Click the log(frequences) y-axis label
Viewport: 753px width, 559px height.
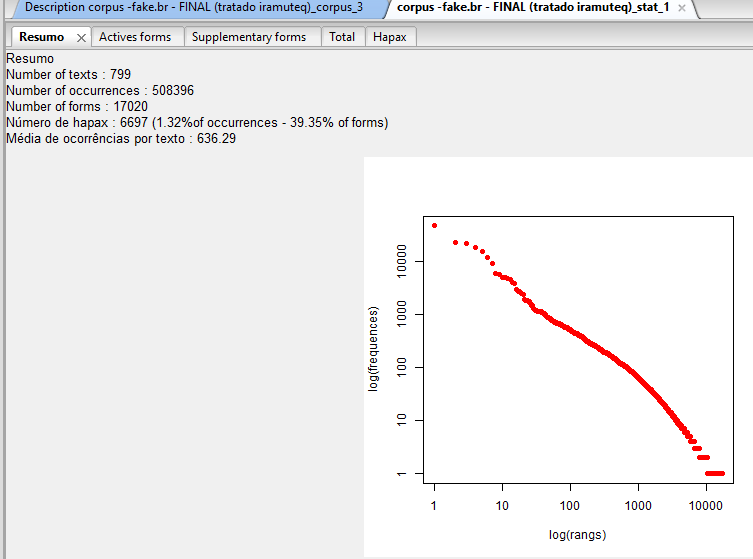click(x=374, y=349)
